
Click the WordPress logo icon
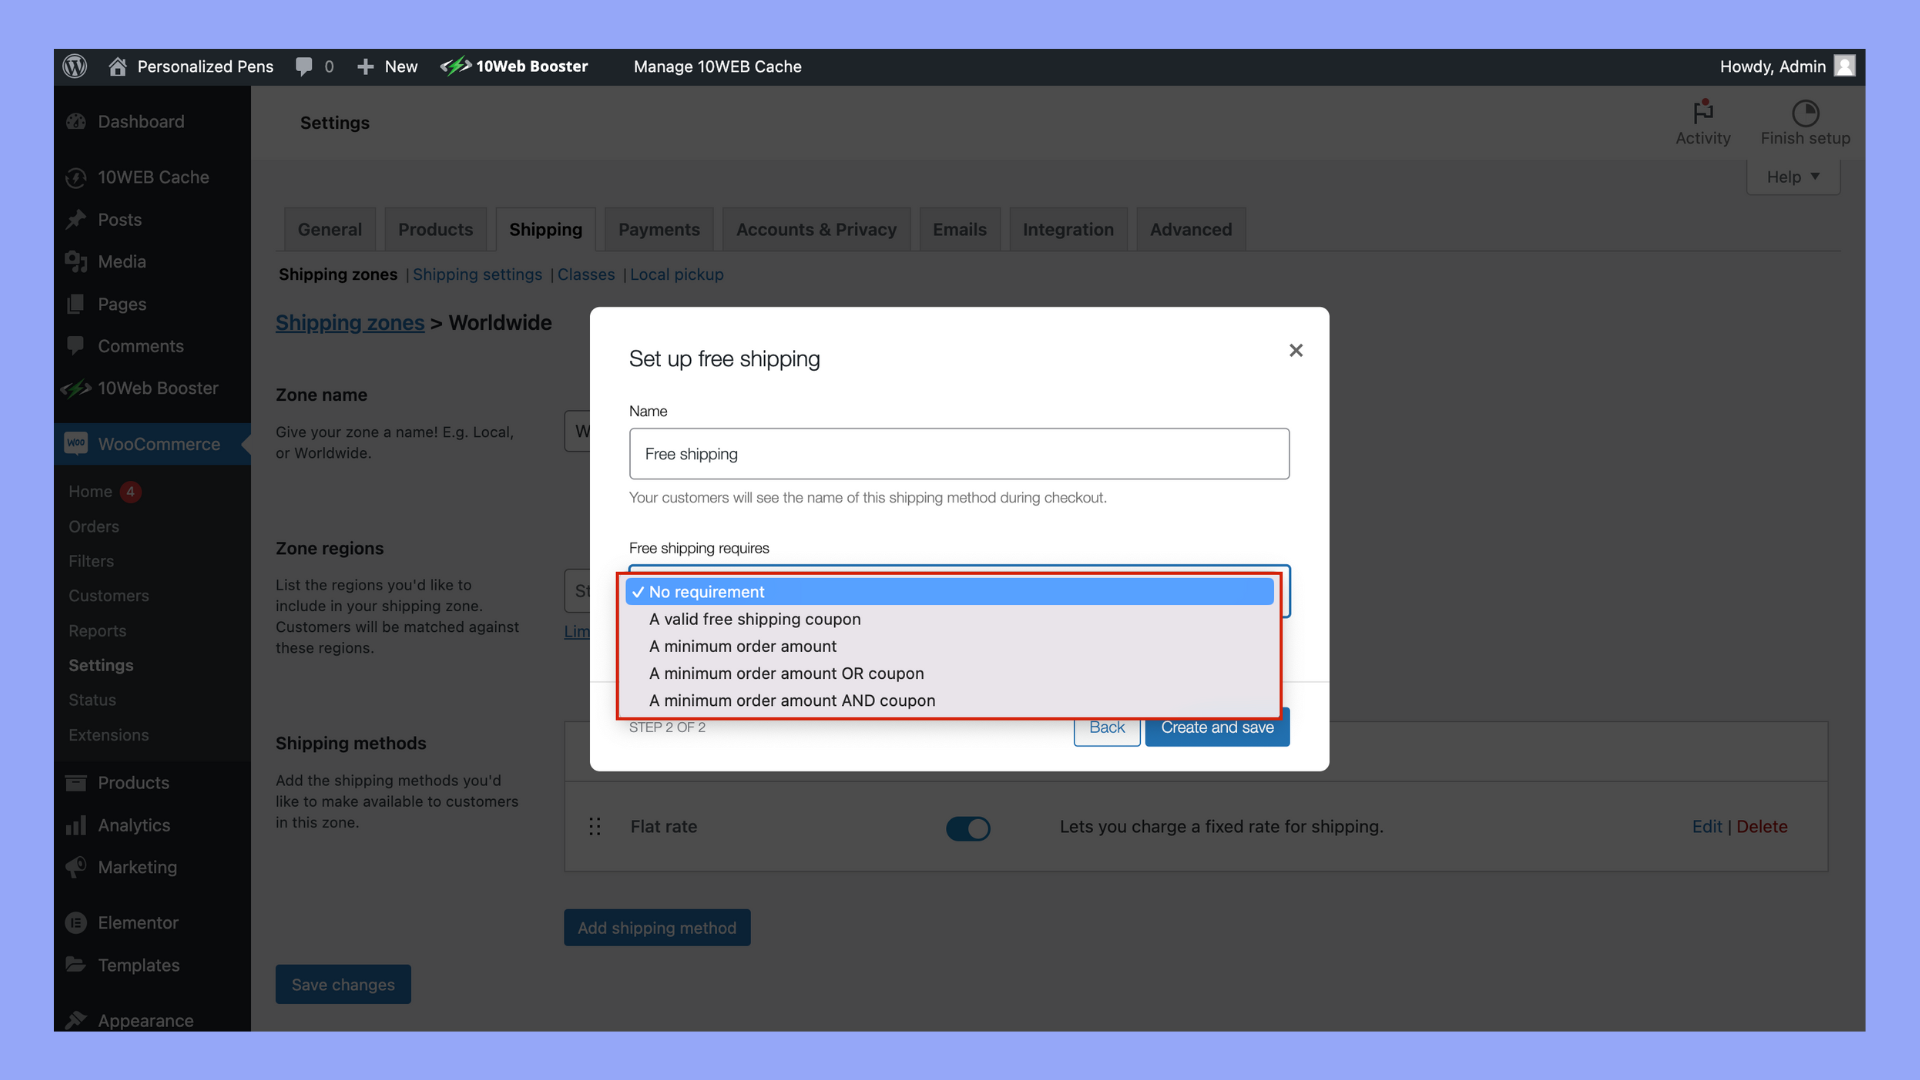tap(75, 66)
